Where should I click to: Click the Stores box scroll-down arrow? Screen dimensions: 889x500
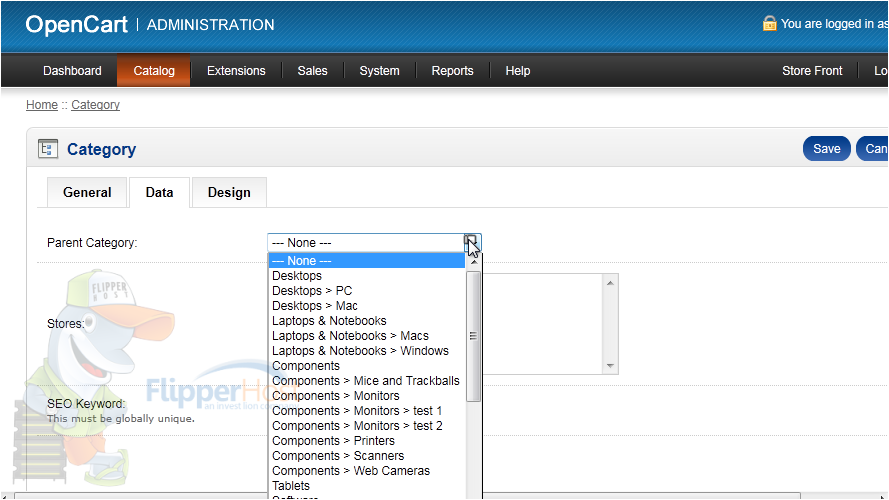click(x=610, y=366)
